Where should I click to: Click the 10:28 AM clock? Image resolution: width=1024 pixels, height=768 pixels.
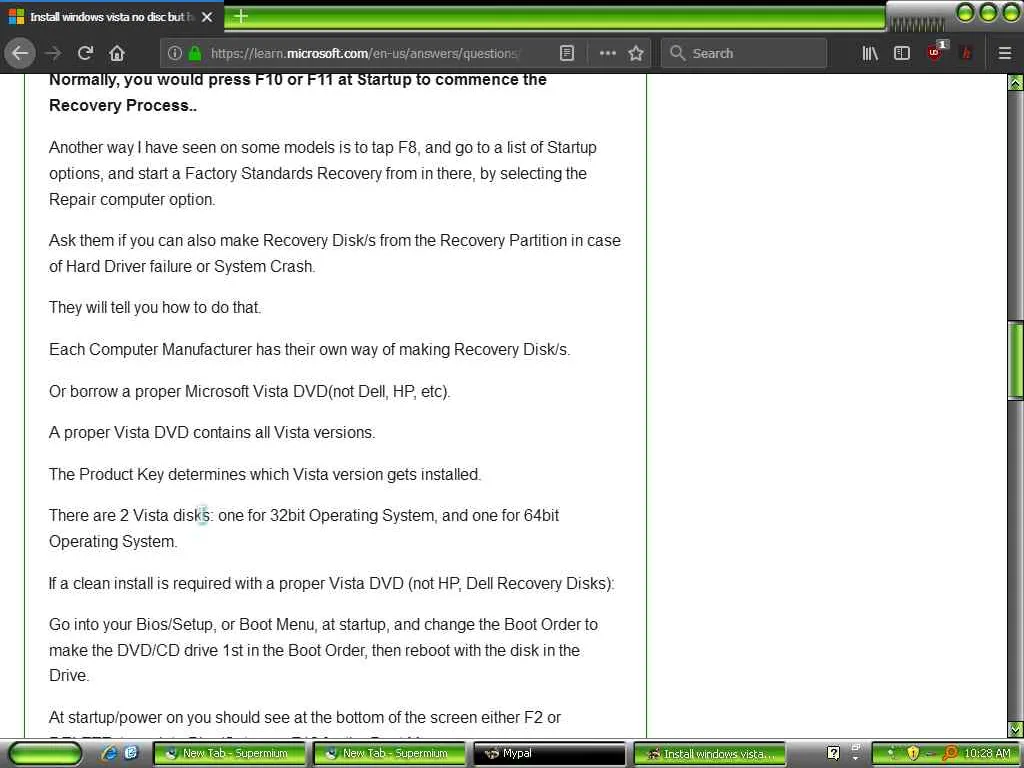click(987, 754)
